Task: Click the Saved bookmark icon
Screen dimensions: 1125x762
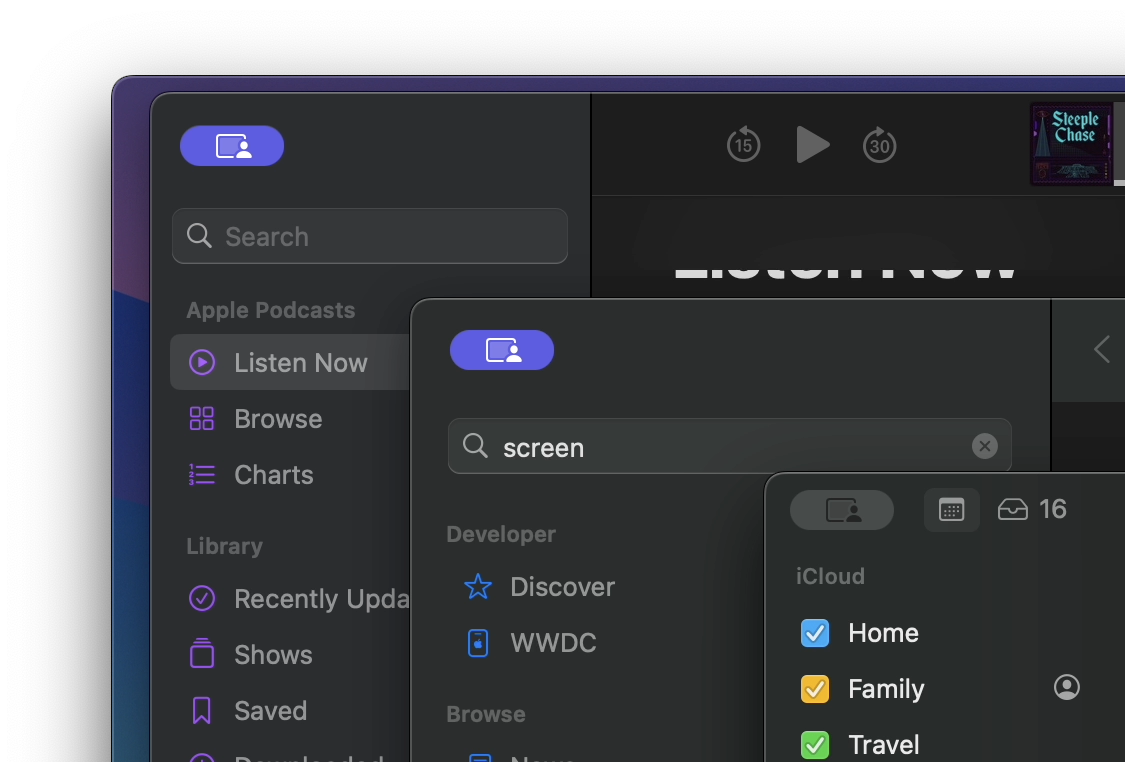Action: [x=202, y=710]
